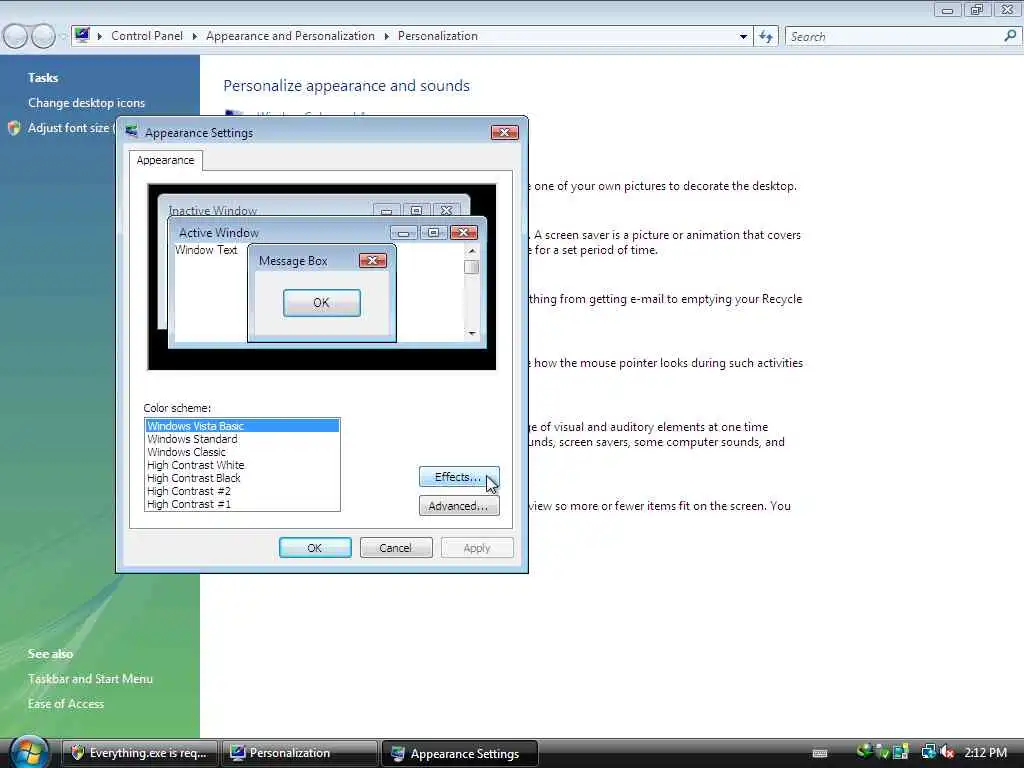This screenshot has width=1024, height=768.
Task: Open address bar history dropdown
Action: 743,37
